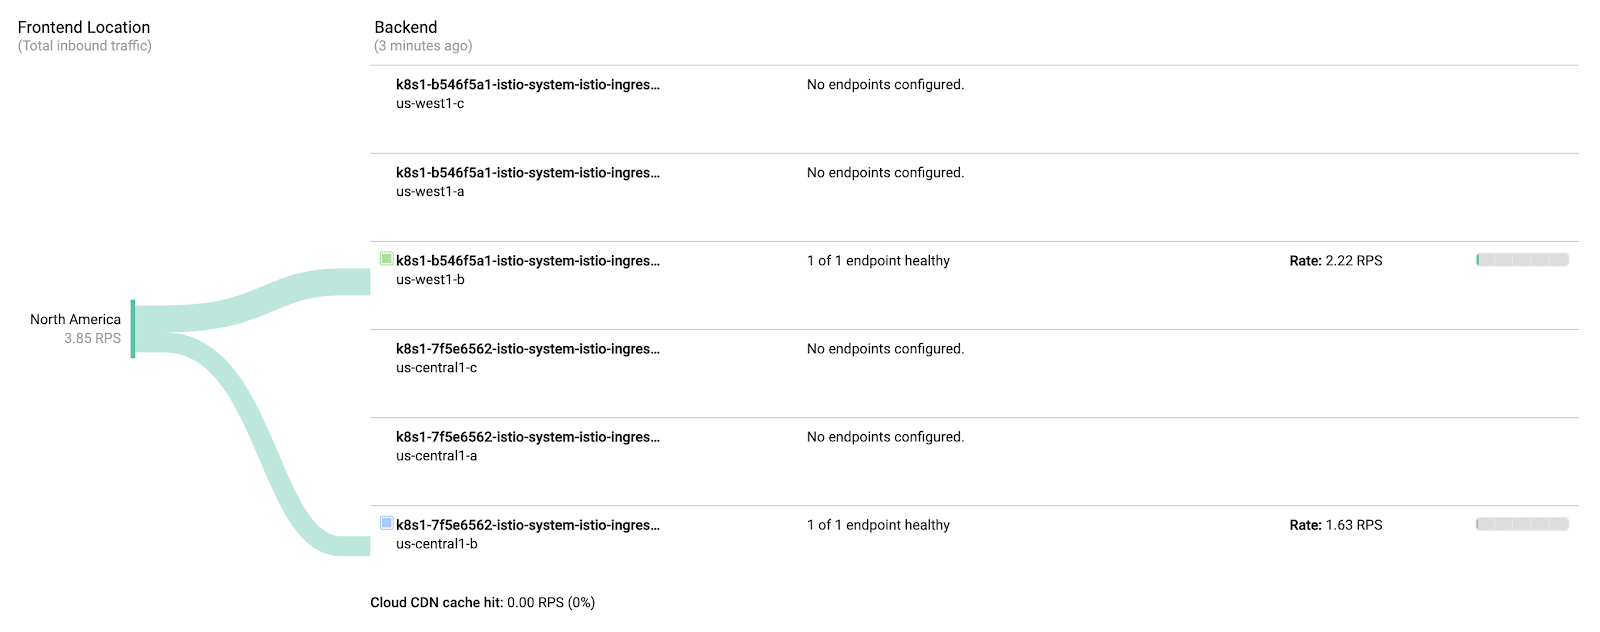Click us-west1-b '1 of 1 endpoint healthy'
This screenshot has height=632, width=1600.
click(x=878, y=261)
